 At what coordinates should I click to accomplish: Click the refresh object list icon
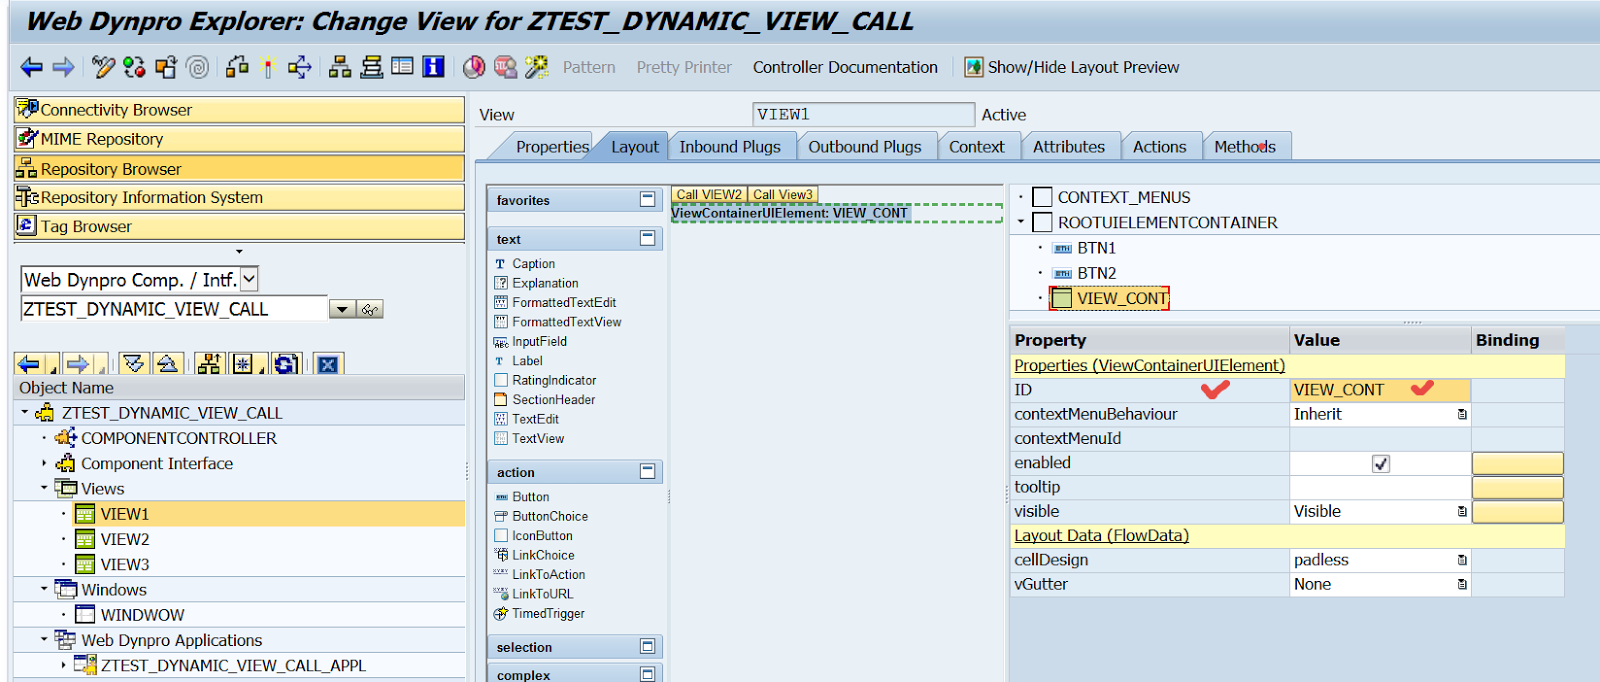click(x=286, y=364)
